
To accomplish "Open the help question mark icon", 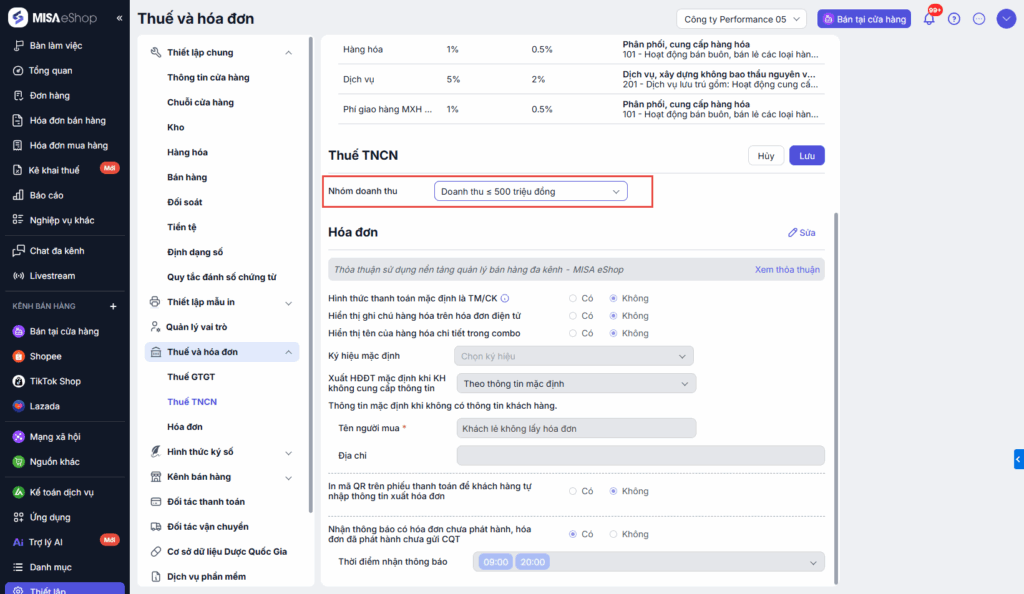I will coord(954,19).
